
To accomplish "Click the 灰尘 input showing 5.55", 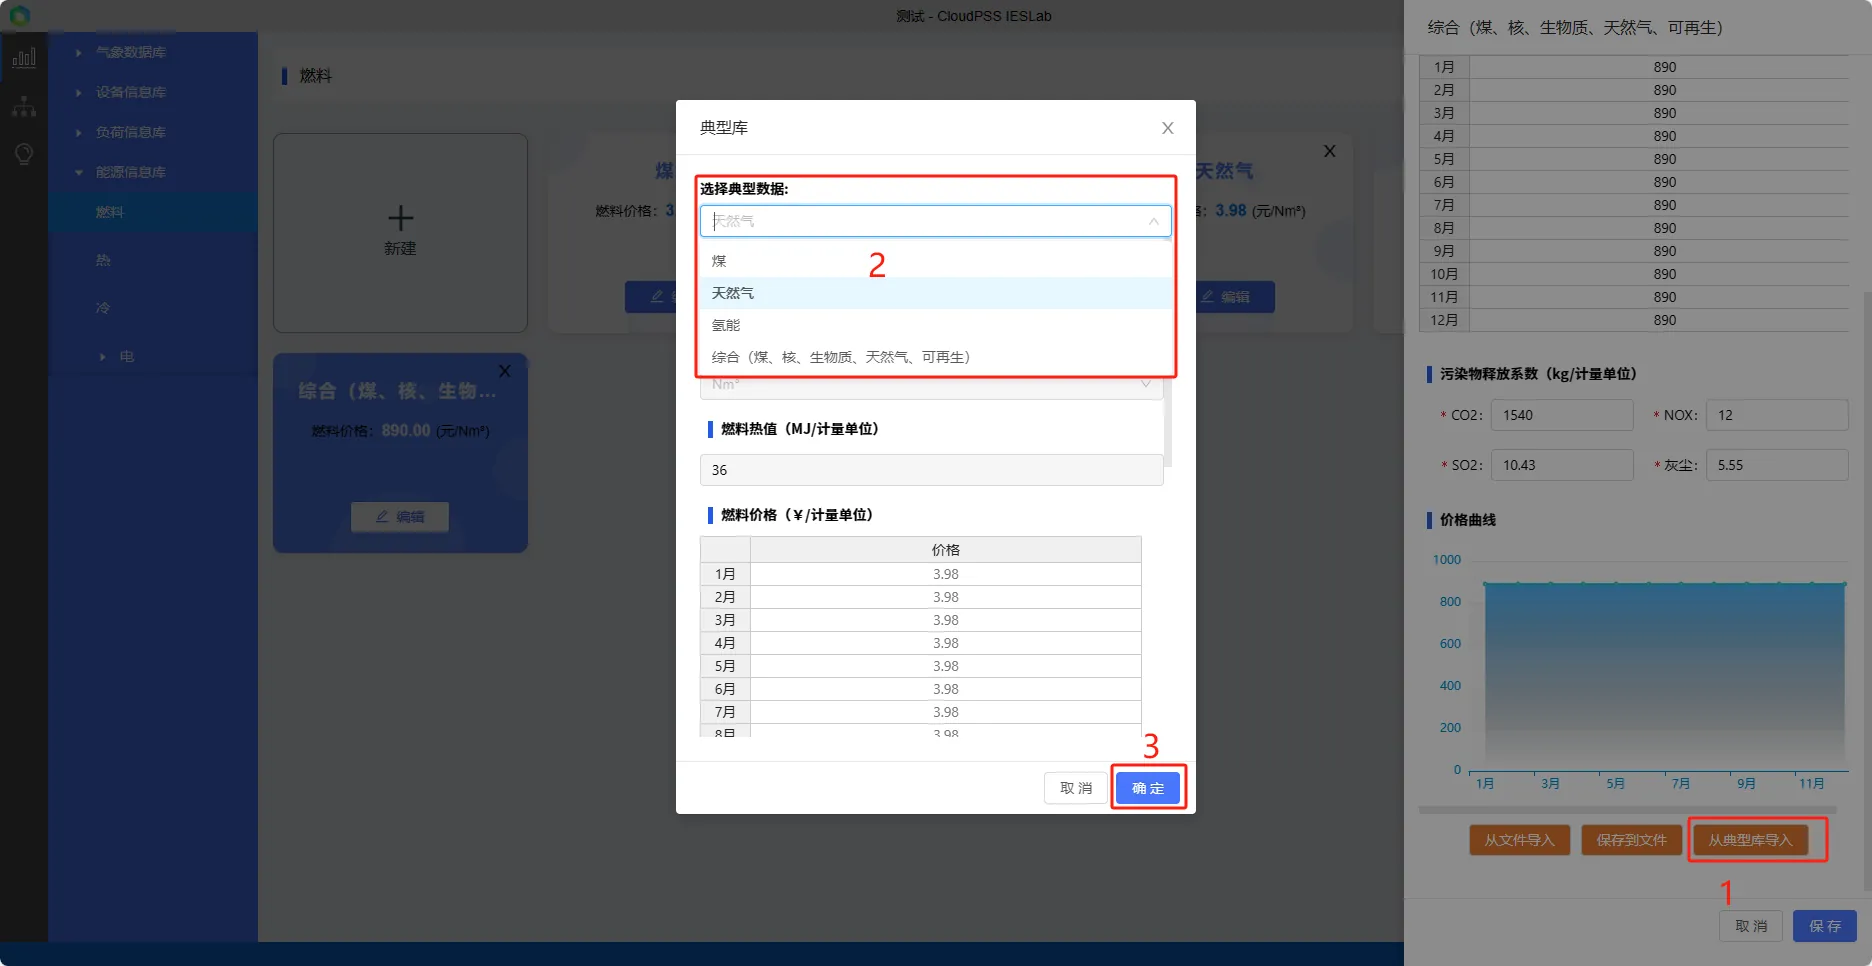I will 1777,465.
